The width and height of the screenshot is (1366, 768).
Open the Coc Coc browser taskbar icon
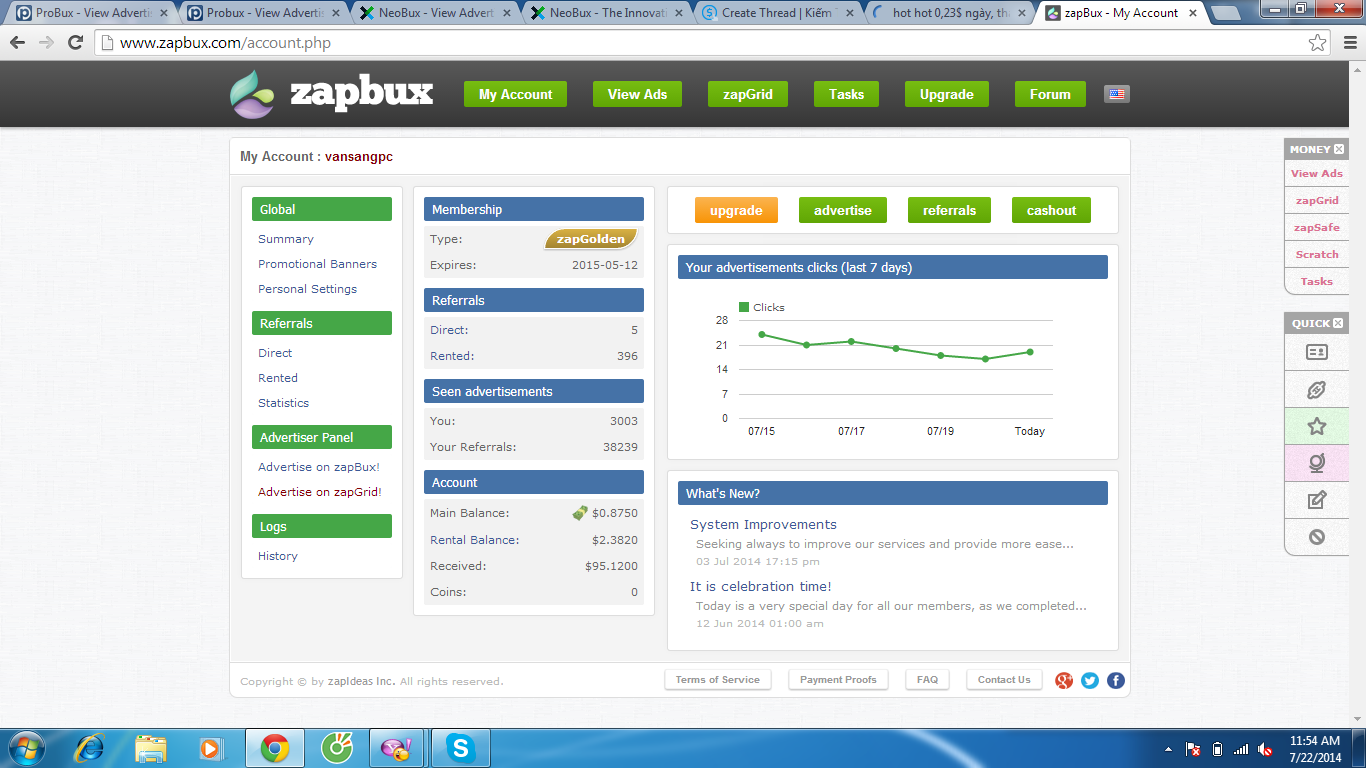335,747
